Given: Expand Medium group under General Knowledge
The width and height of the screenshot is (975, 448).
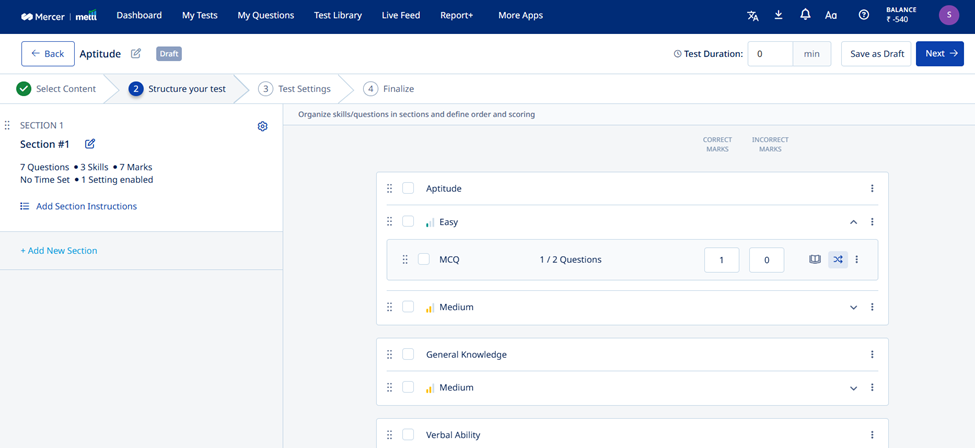Looking at the screenshot, I should [x=854, y=388].
